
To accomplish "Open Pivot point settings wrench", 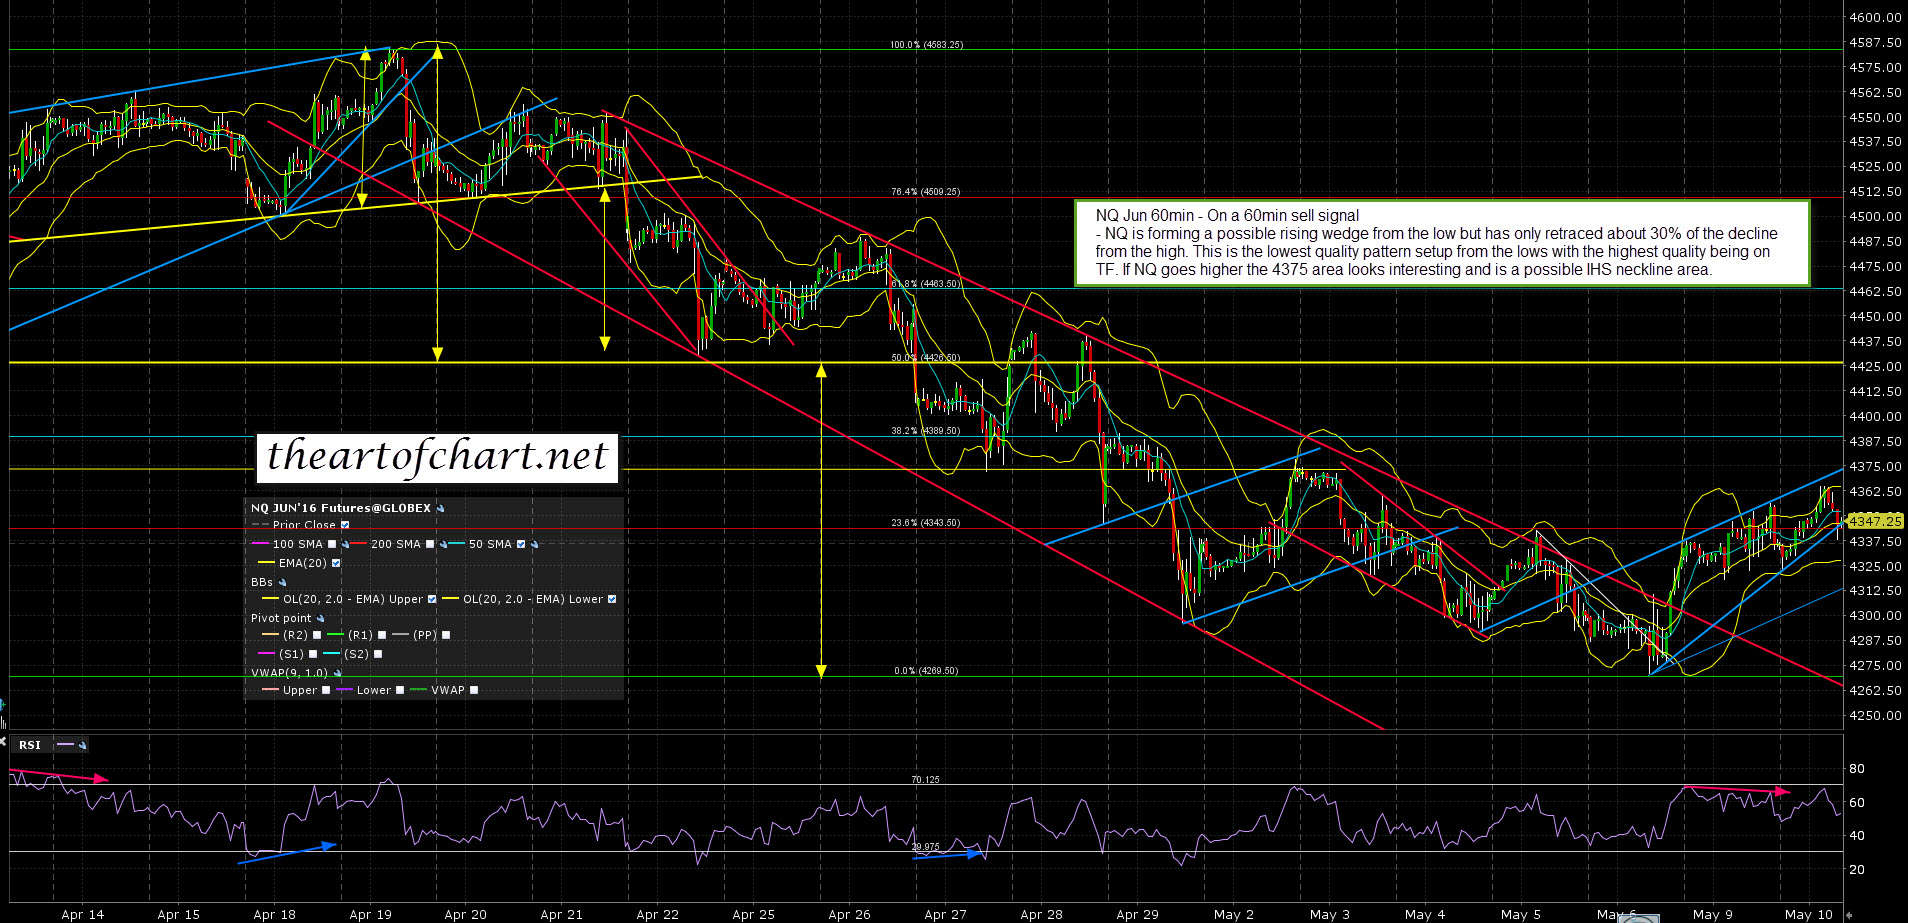I will tap(321, 619).
